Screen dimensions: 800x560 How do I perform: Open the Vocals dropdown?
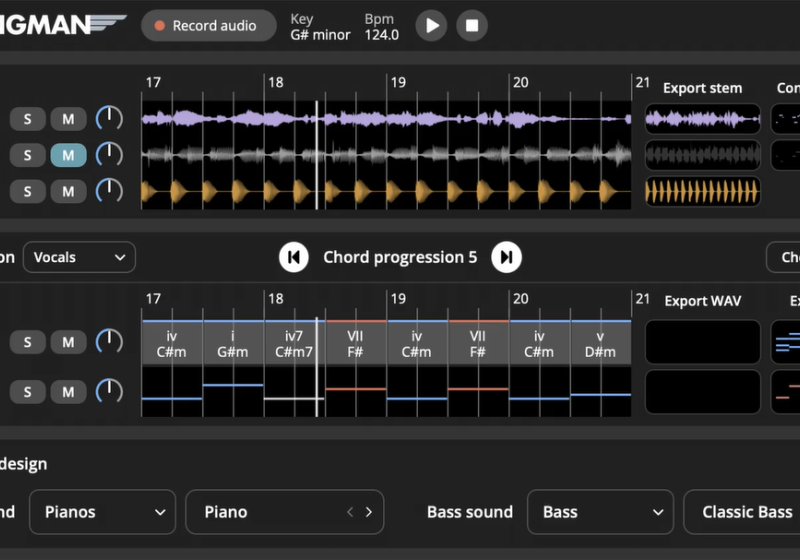tap(79, 257)
